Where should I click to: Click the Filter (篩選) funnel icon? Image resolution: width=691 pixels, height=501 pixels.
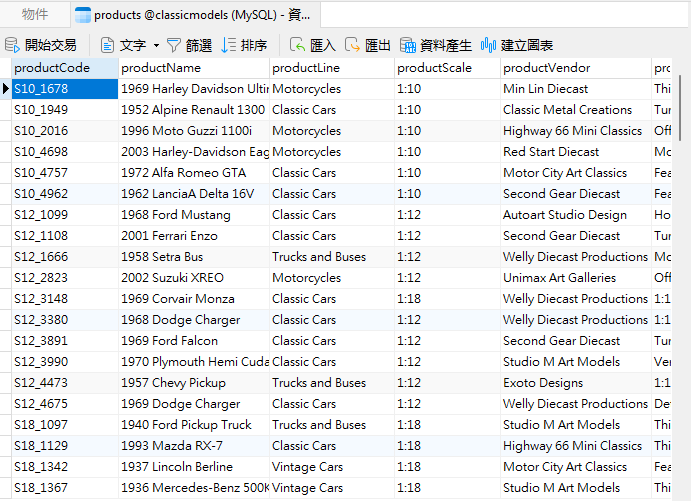[174, 45]
